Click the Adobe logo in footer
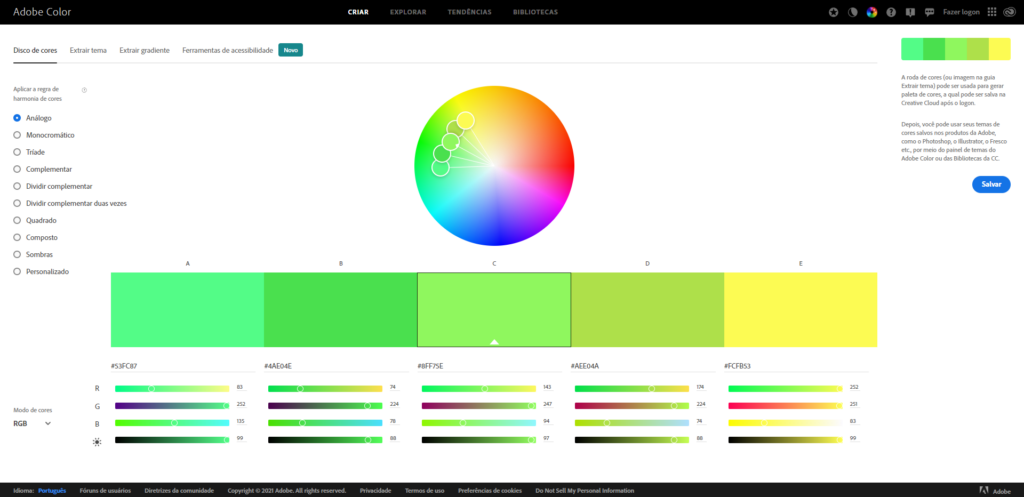 pyautogui.click(x=984, y=490)
